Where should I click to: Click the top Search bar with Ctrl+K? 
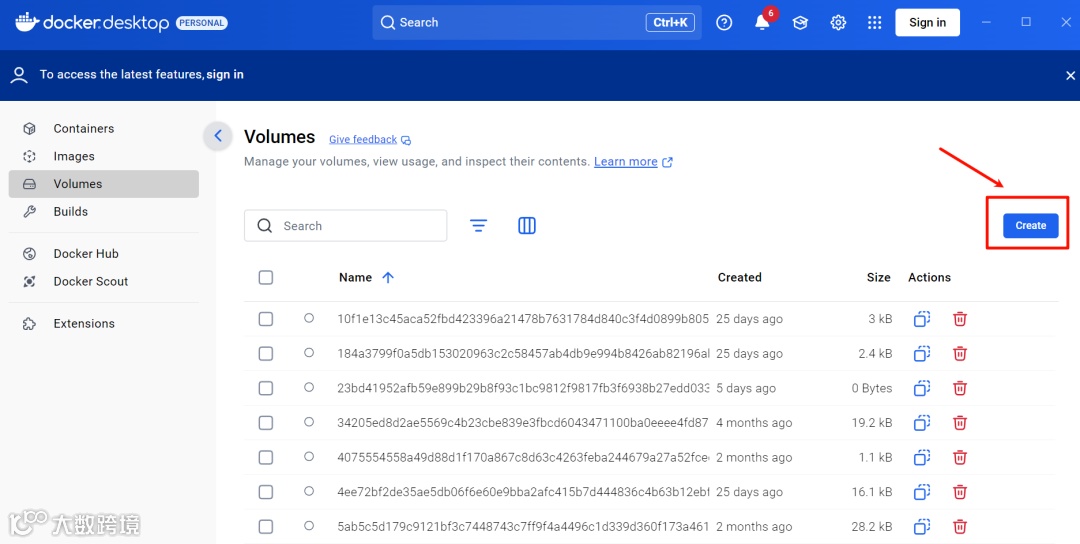[x=537, y=23]
